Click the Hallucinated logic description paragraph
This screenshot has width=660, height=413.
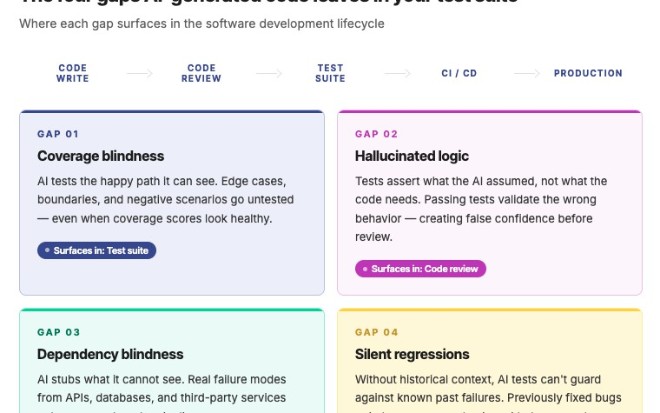tap(481, 209)
